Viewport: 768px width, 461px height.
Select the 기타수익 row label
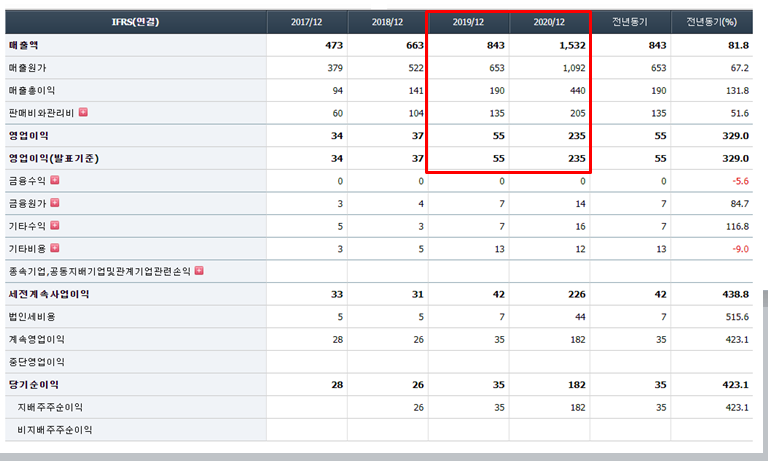(x=27, y=226)
